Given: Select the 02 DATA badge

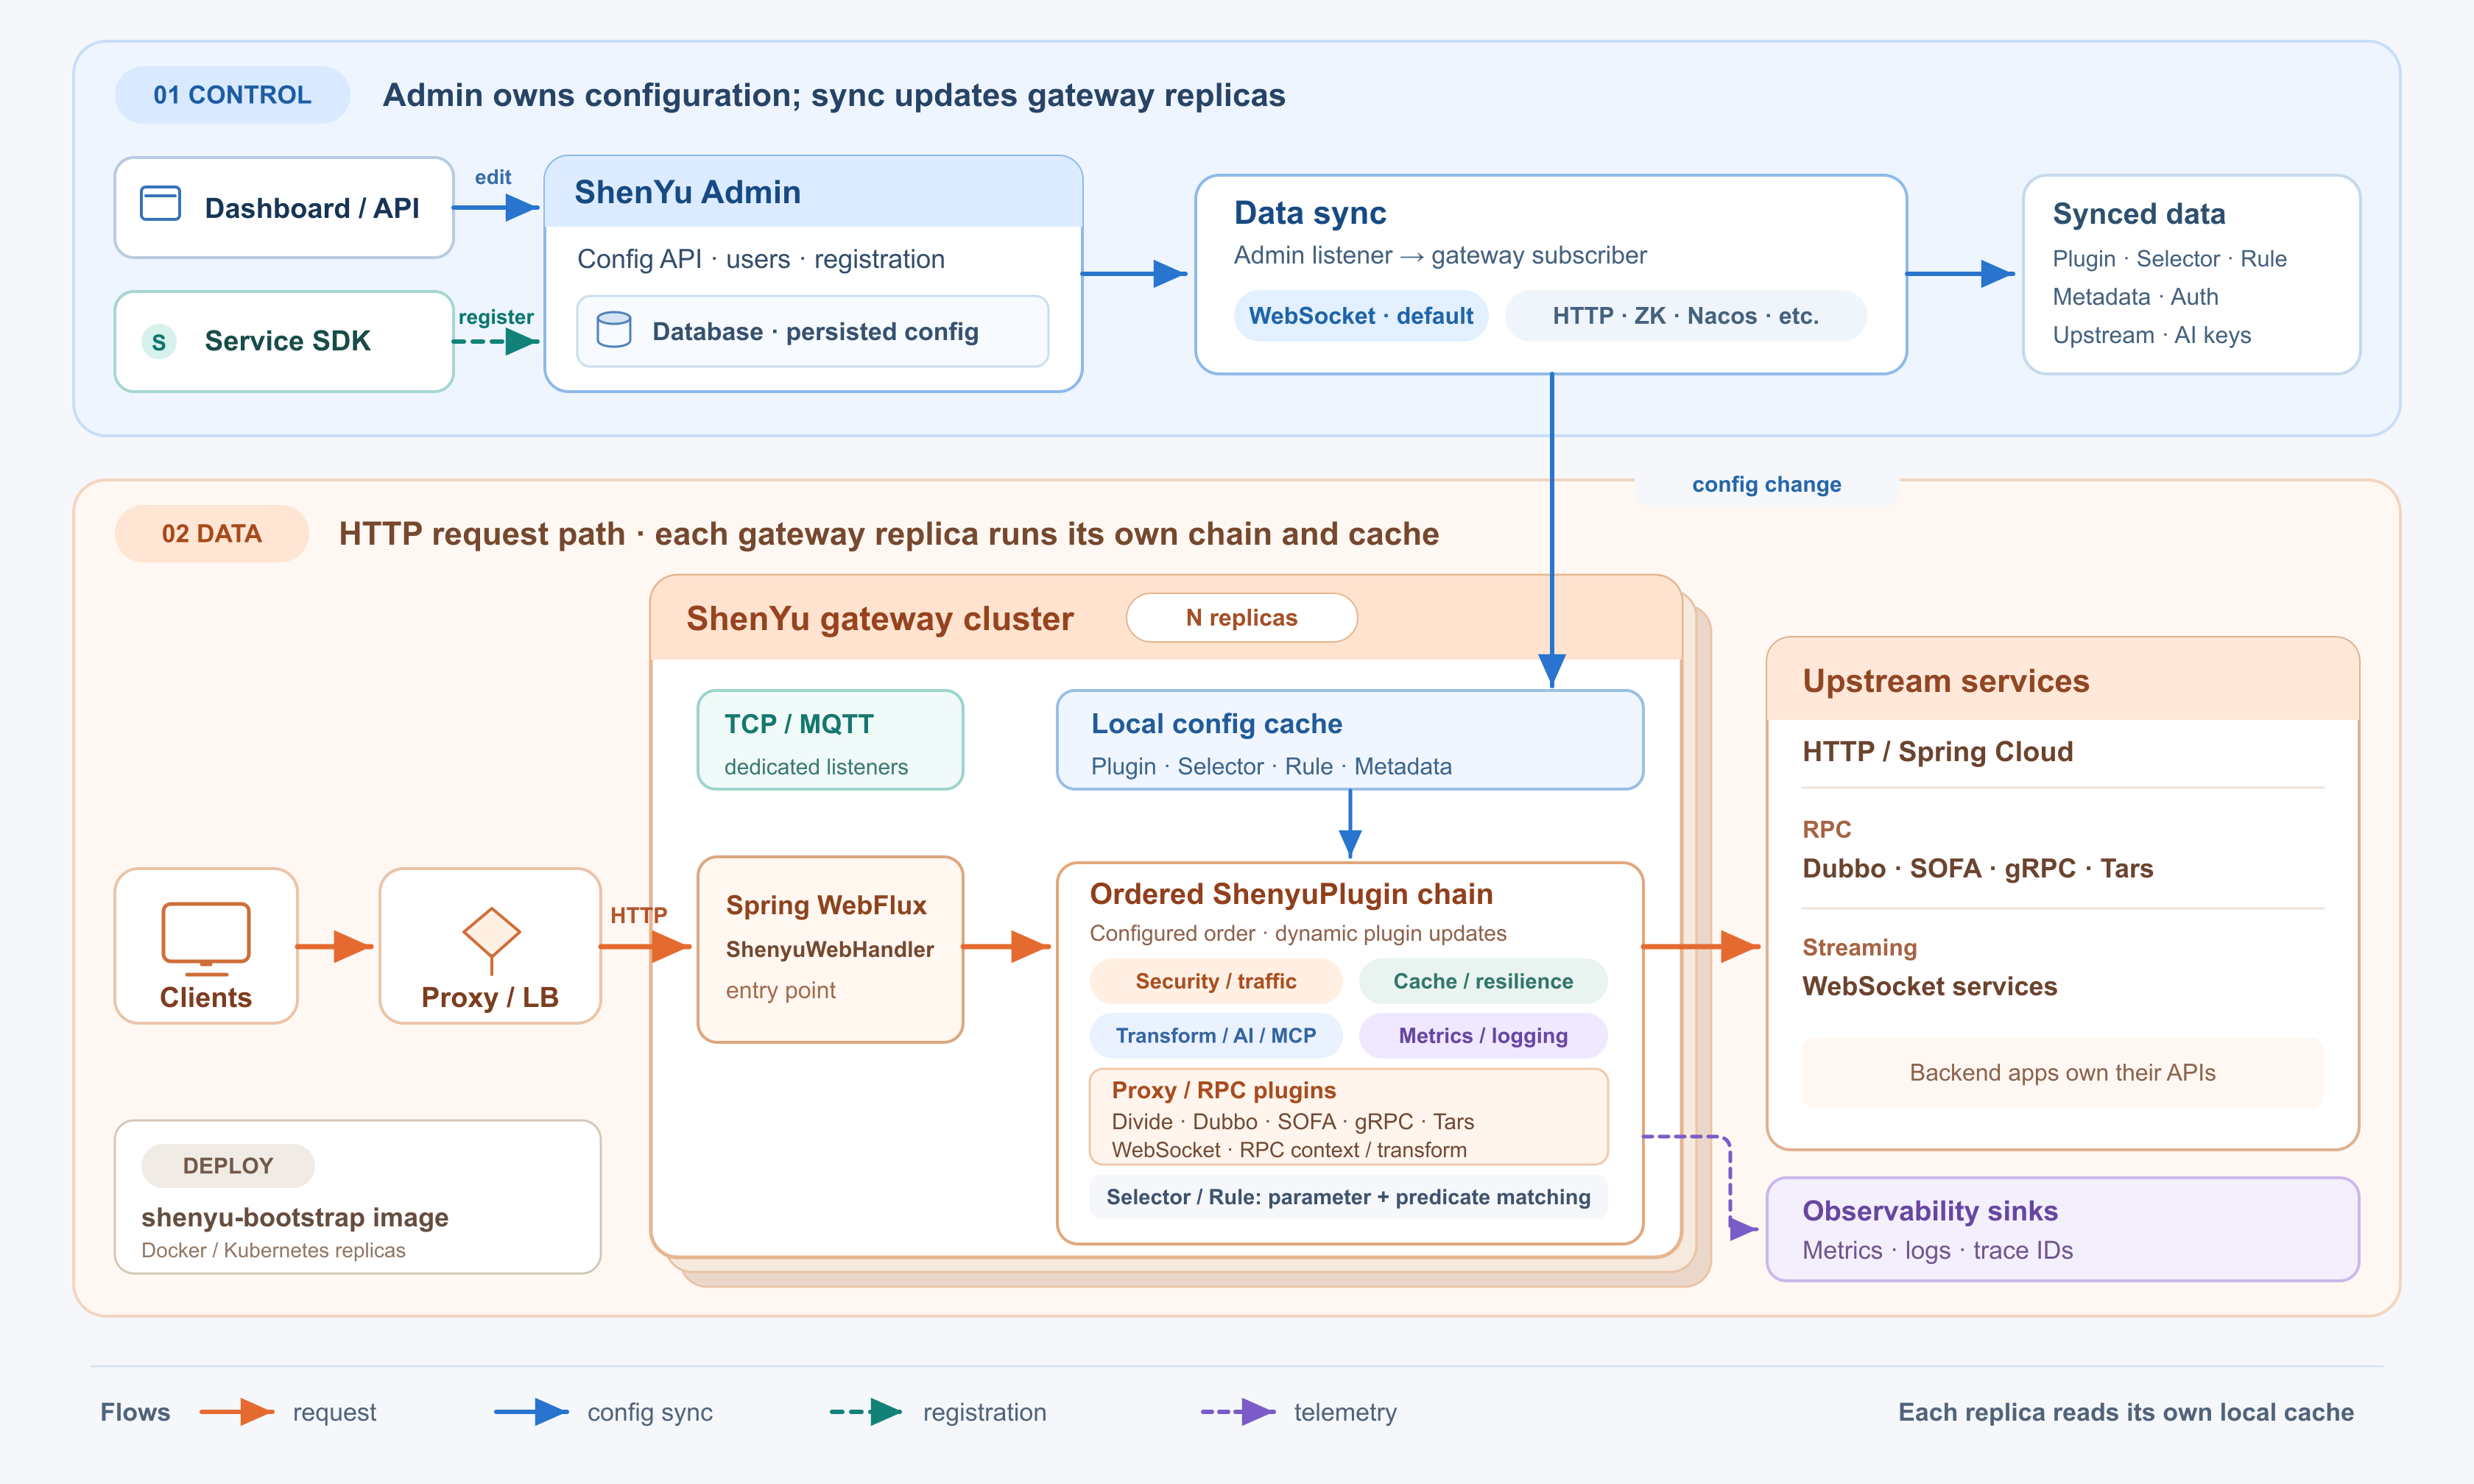Looking at the screenshot, I should [x=212, y=534].
